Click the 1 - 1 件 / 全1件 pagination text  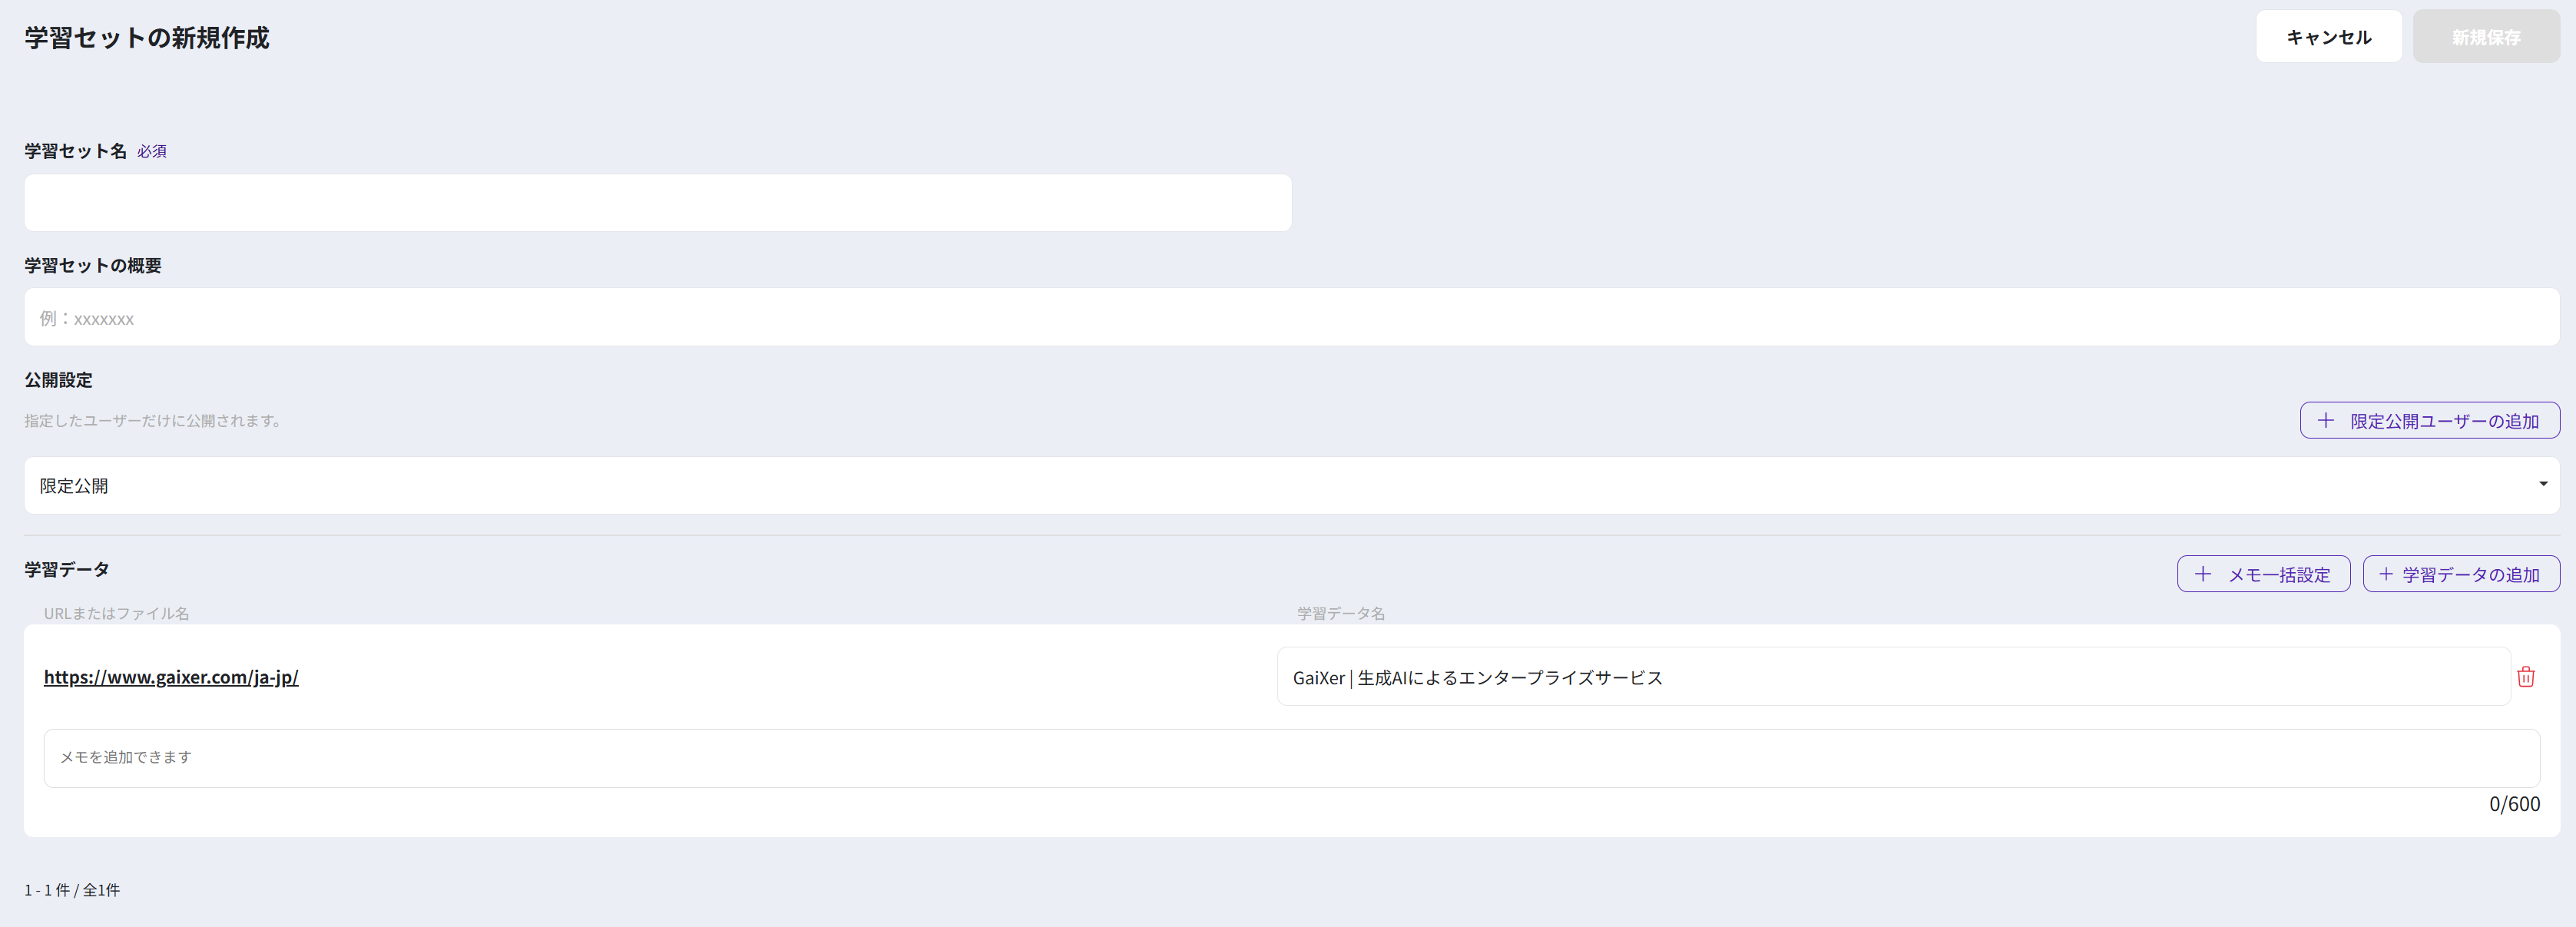point(72,890)
